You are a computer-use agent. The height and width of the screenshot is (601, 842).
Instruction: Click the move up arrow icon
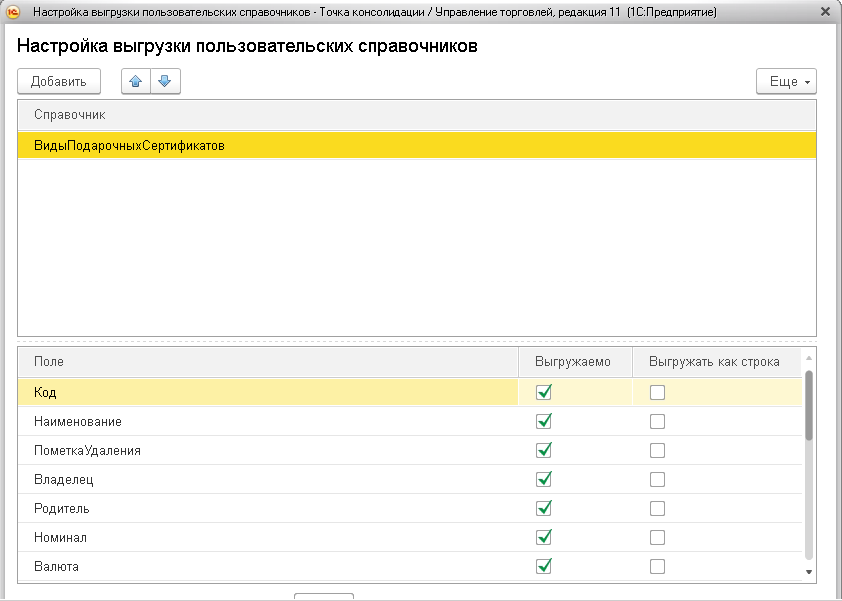pos(136,82)
